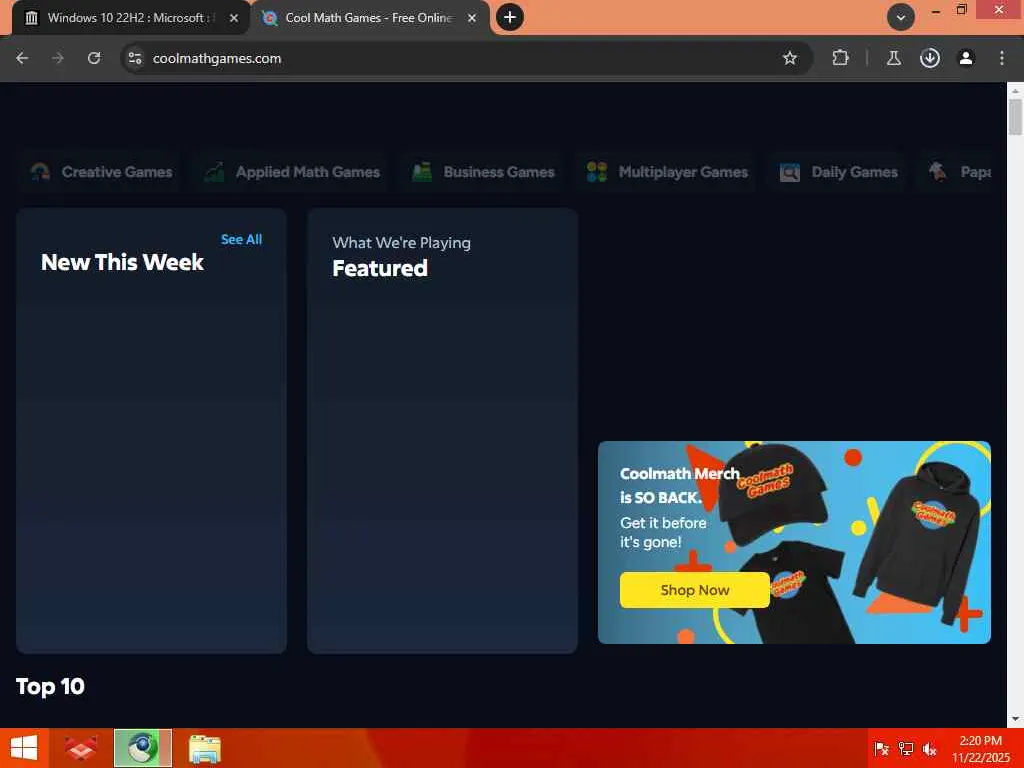The width and height of the screenshot is (1024, 768).
Task: Click the Chrome taskbar icon
Action: click(142, 748)
